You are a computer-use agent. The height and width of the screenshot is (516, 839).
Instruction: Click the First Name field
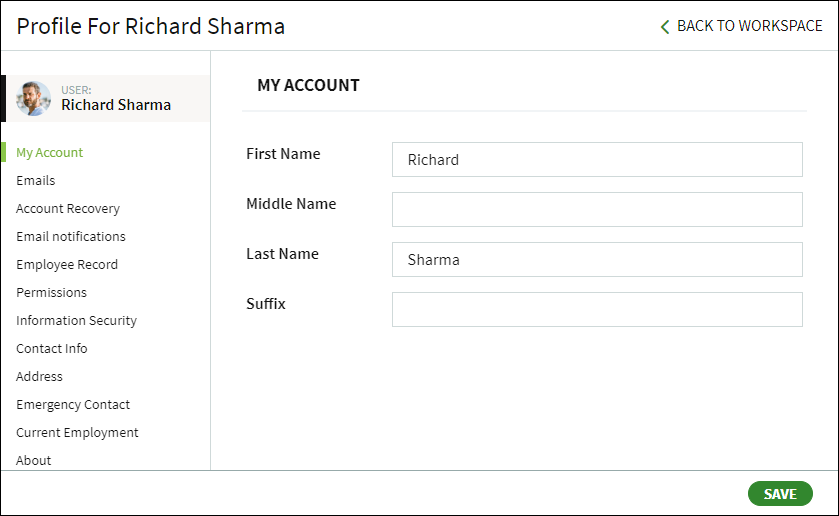coord(597,160)
